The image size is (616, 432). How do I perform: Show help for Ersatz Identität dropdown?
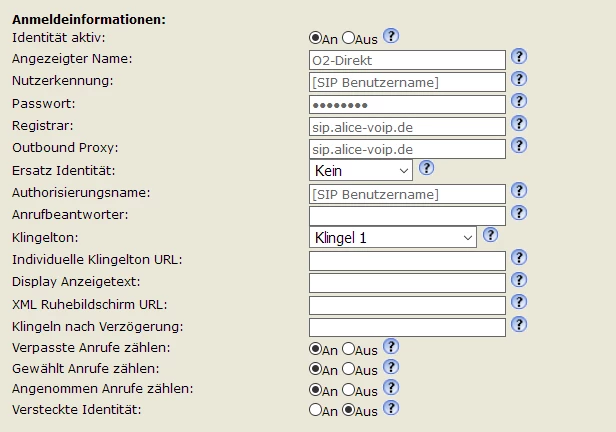(x=426, y=168)
